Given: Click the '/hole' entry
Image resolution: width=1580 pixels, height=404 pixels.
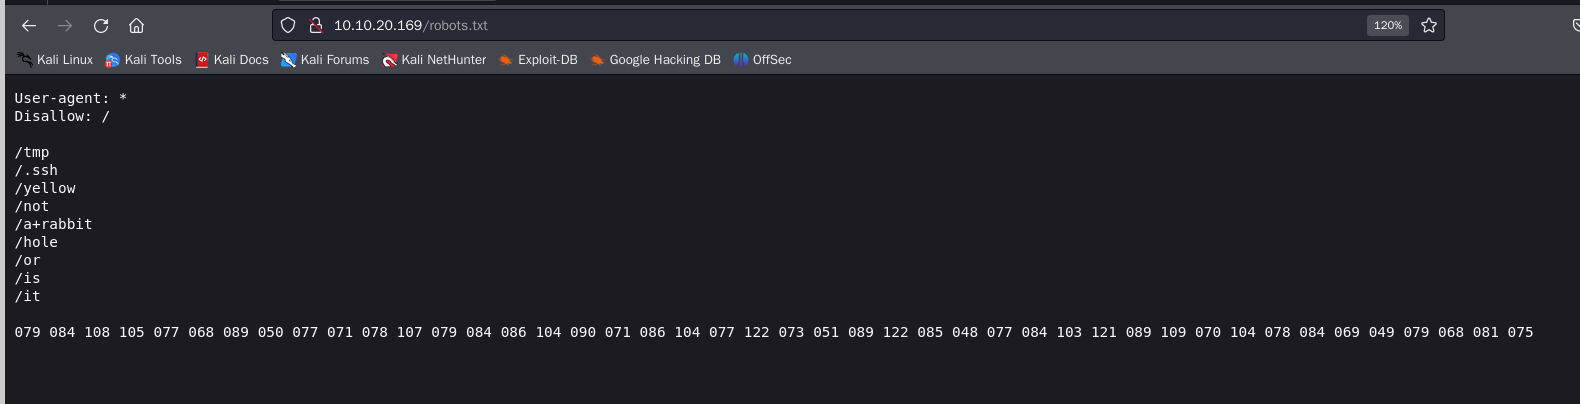Looking at the screenshot, I should pyautogui.click(x=36, y=242).
